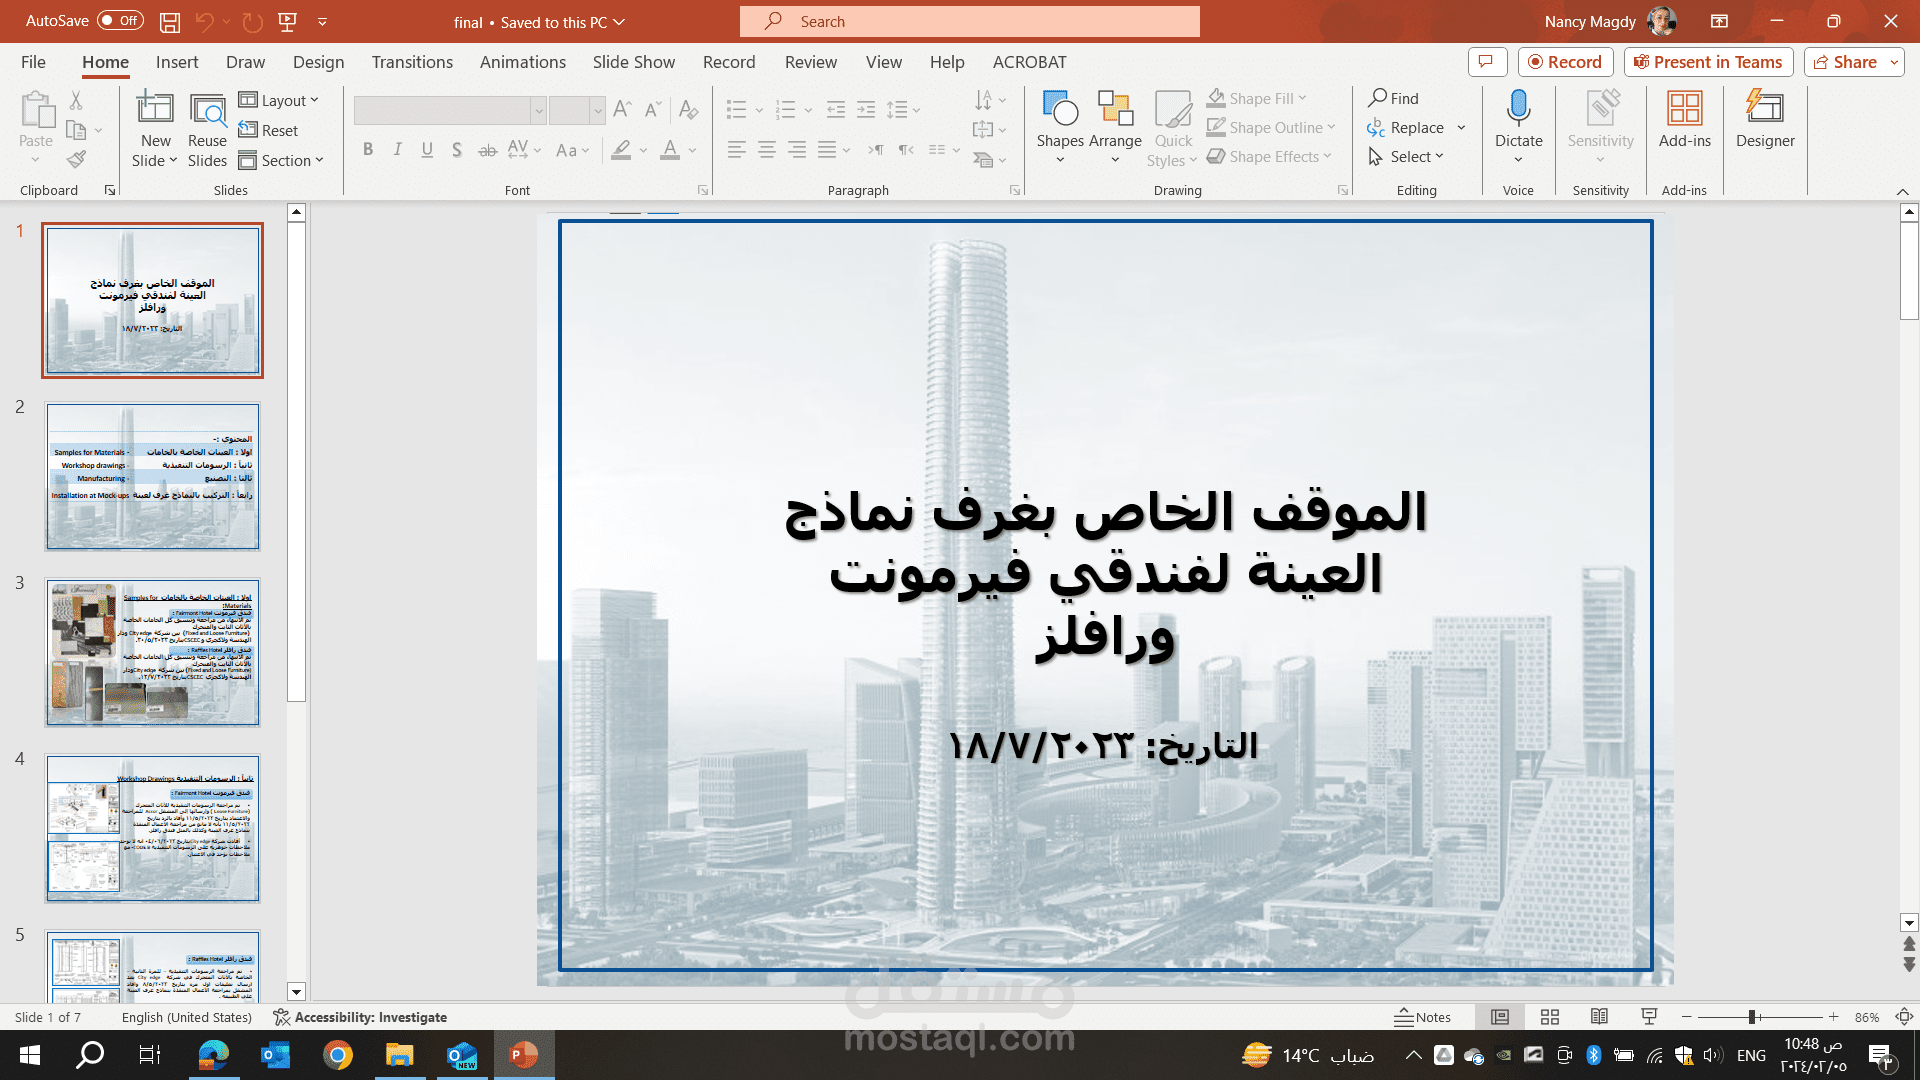
Task: Click the text highlight color button
Action: (621, 150)
